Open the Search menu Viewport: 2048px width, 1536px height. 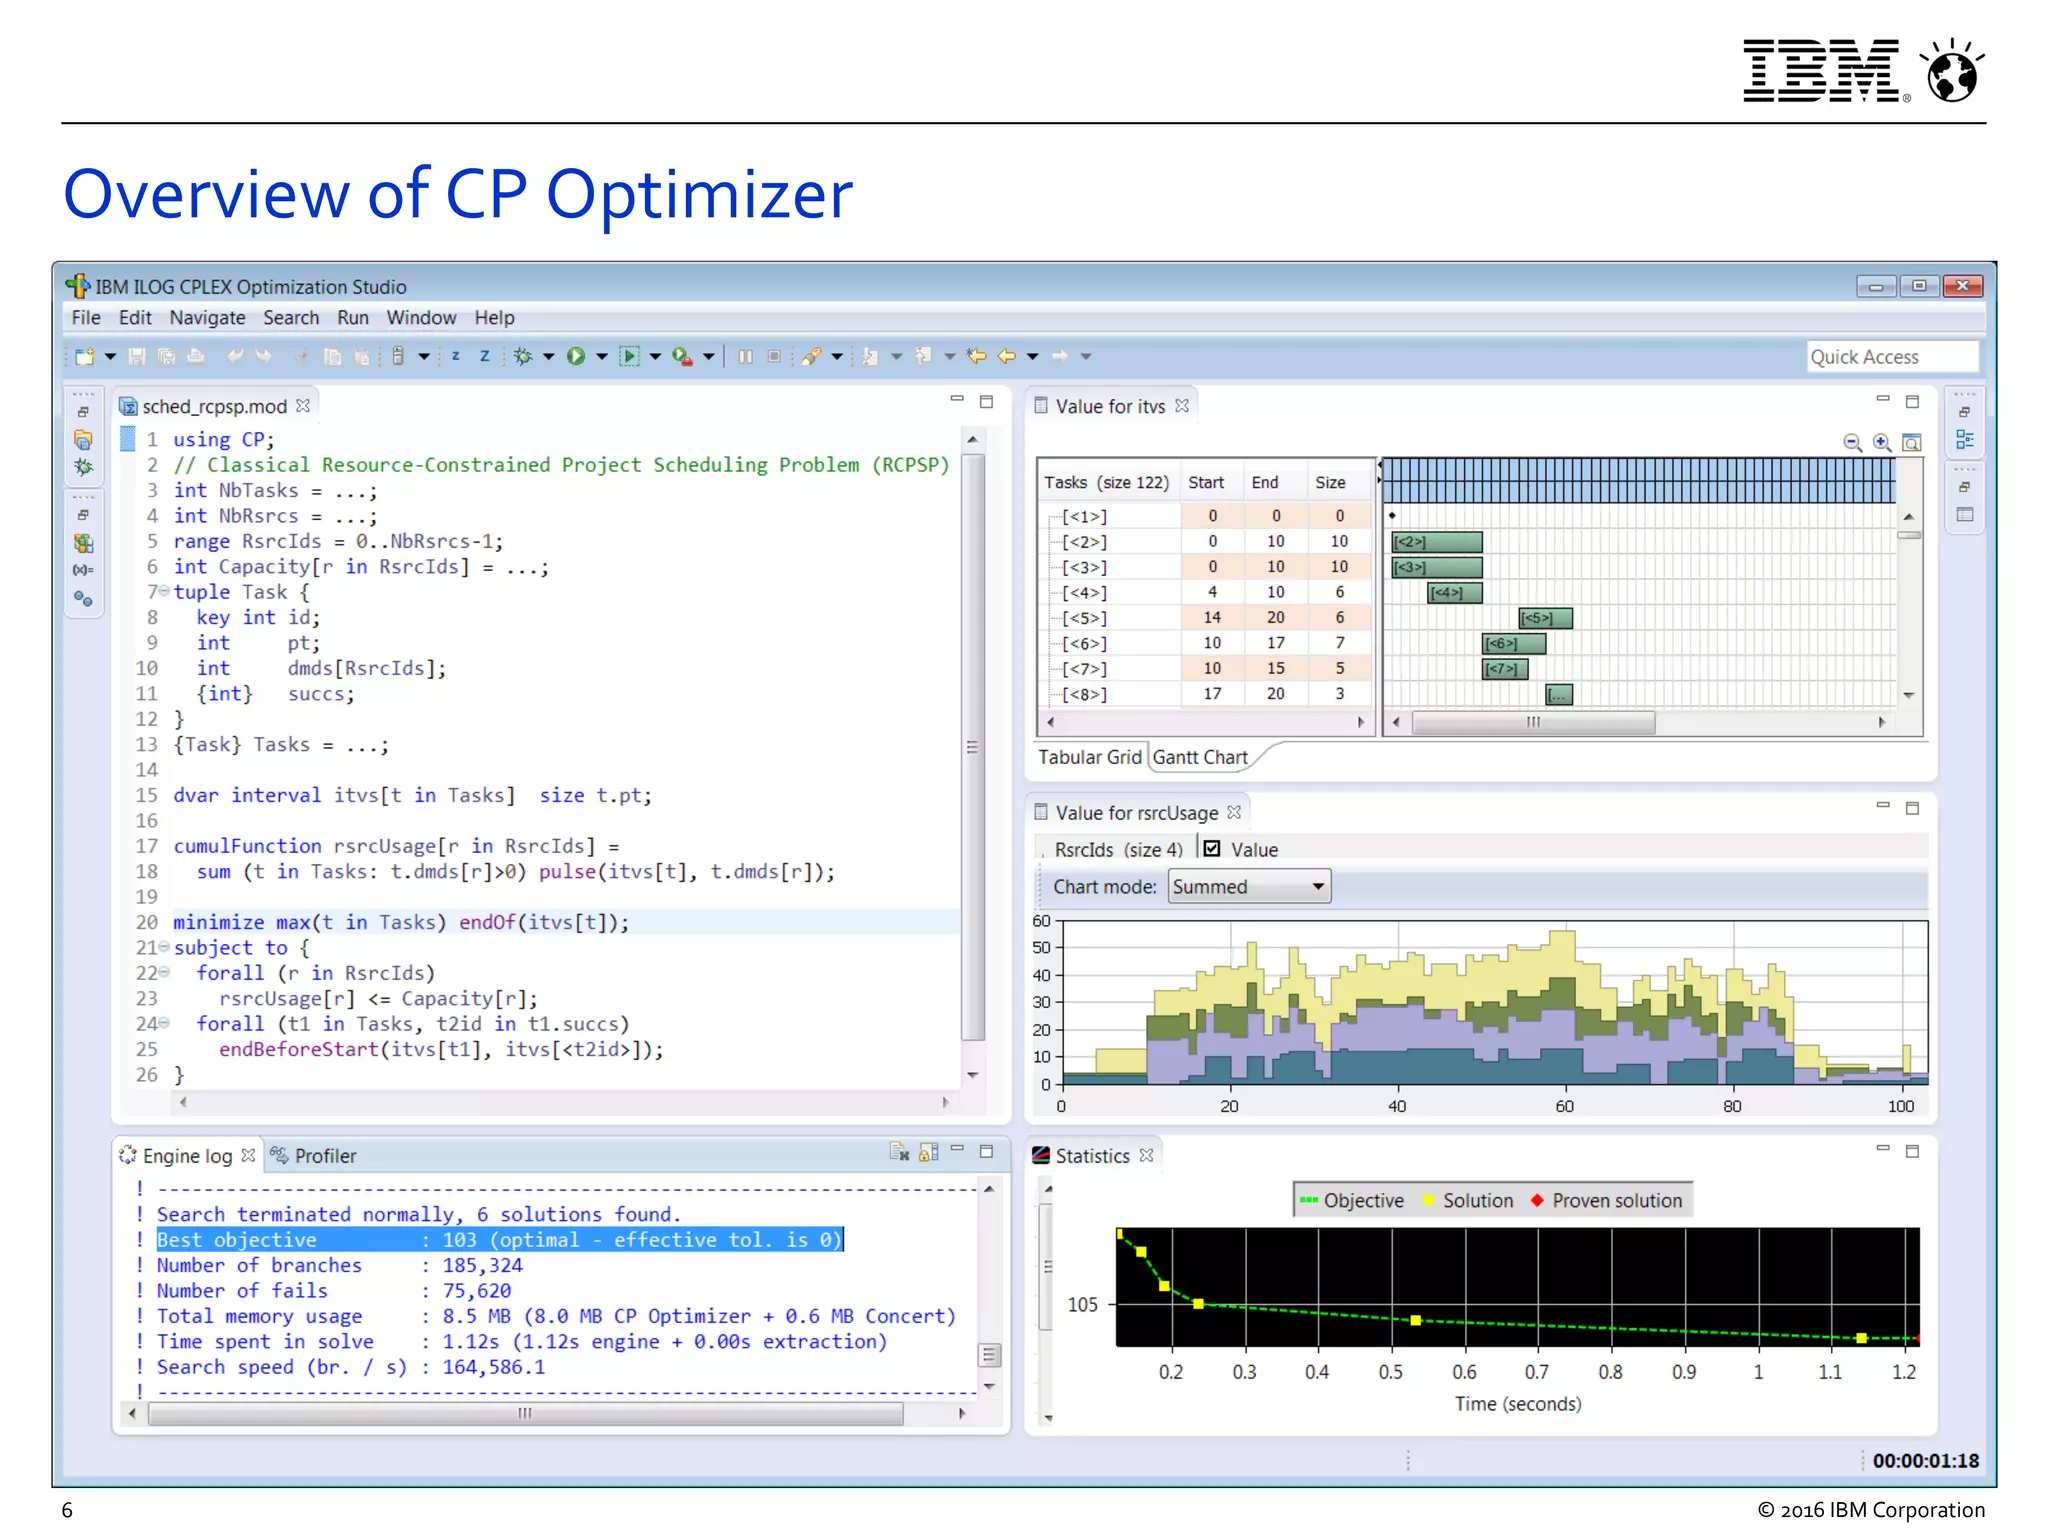tap(291, 318)
